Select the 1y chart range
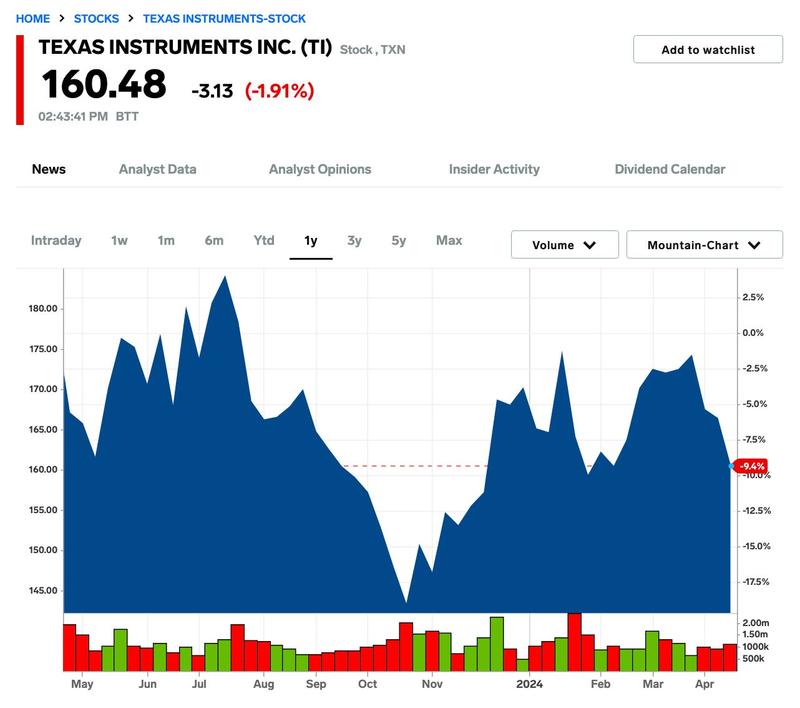The height and width of the screenshot is (708, 800). point(311,240)
